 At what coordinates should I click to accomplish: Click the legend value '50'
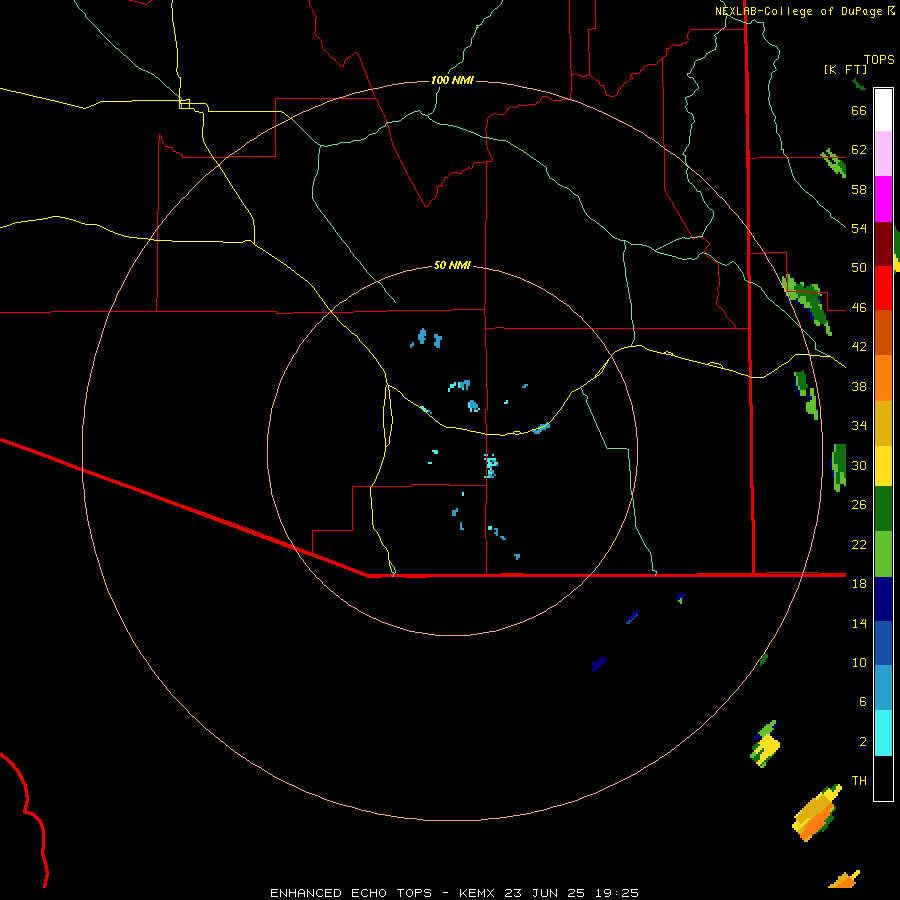[859, 268]
